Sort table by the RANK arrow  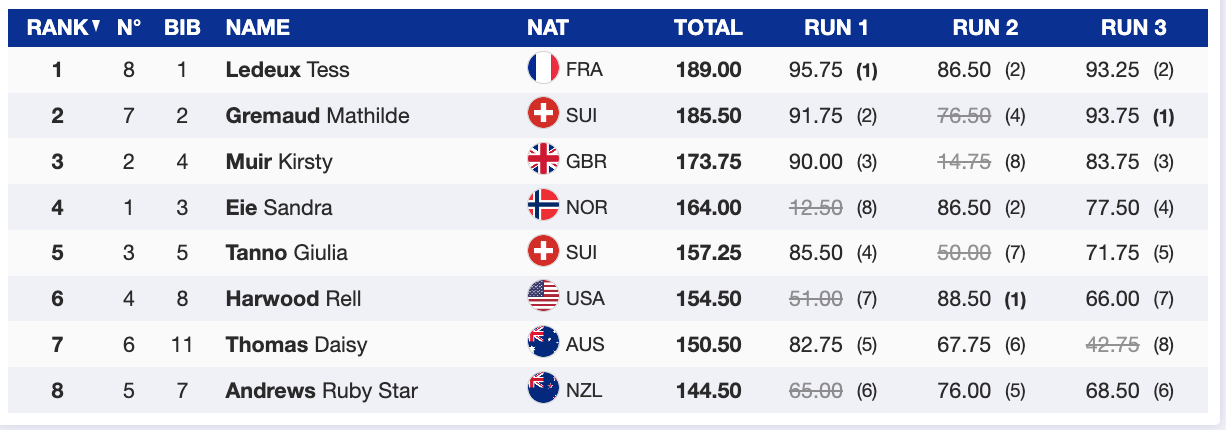[x=96, y=27]
